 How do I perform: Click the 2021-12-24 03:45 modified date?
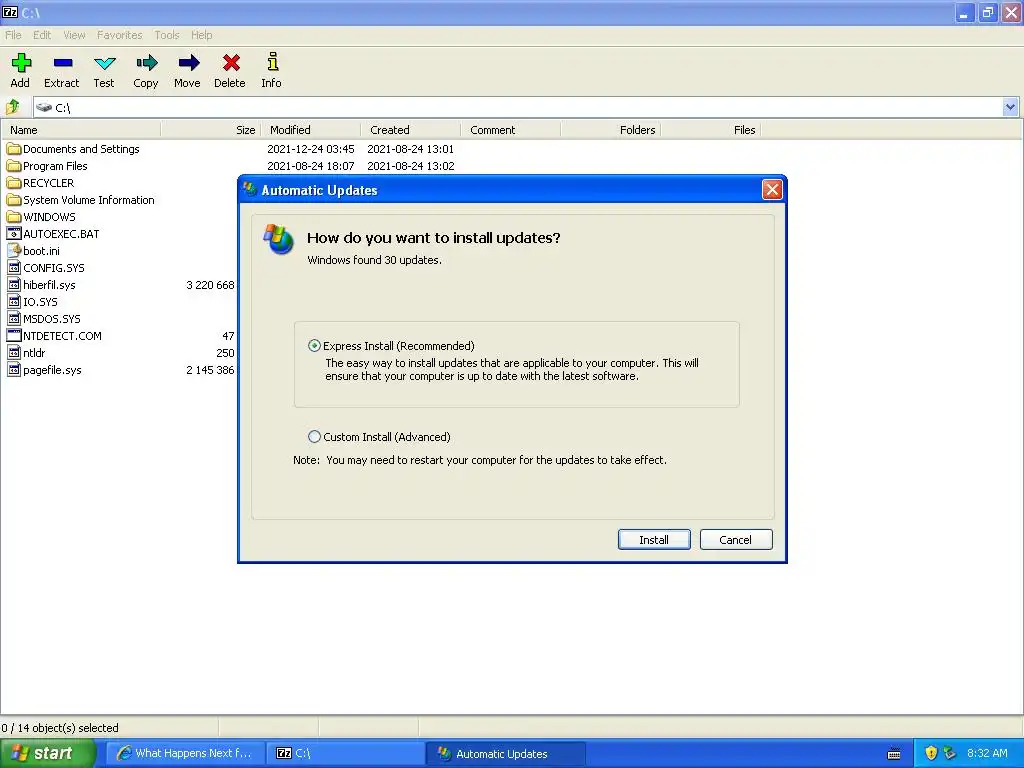coord(311,149)
